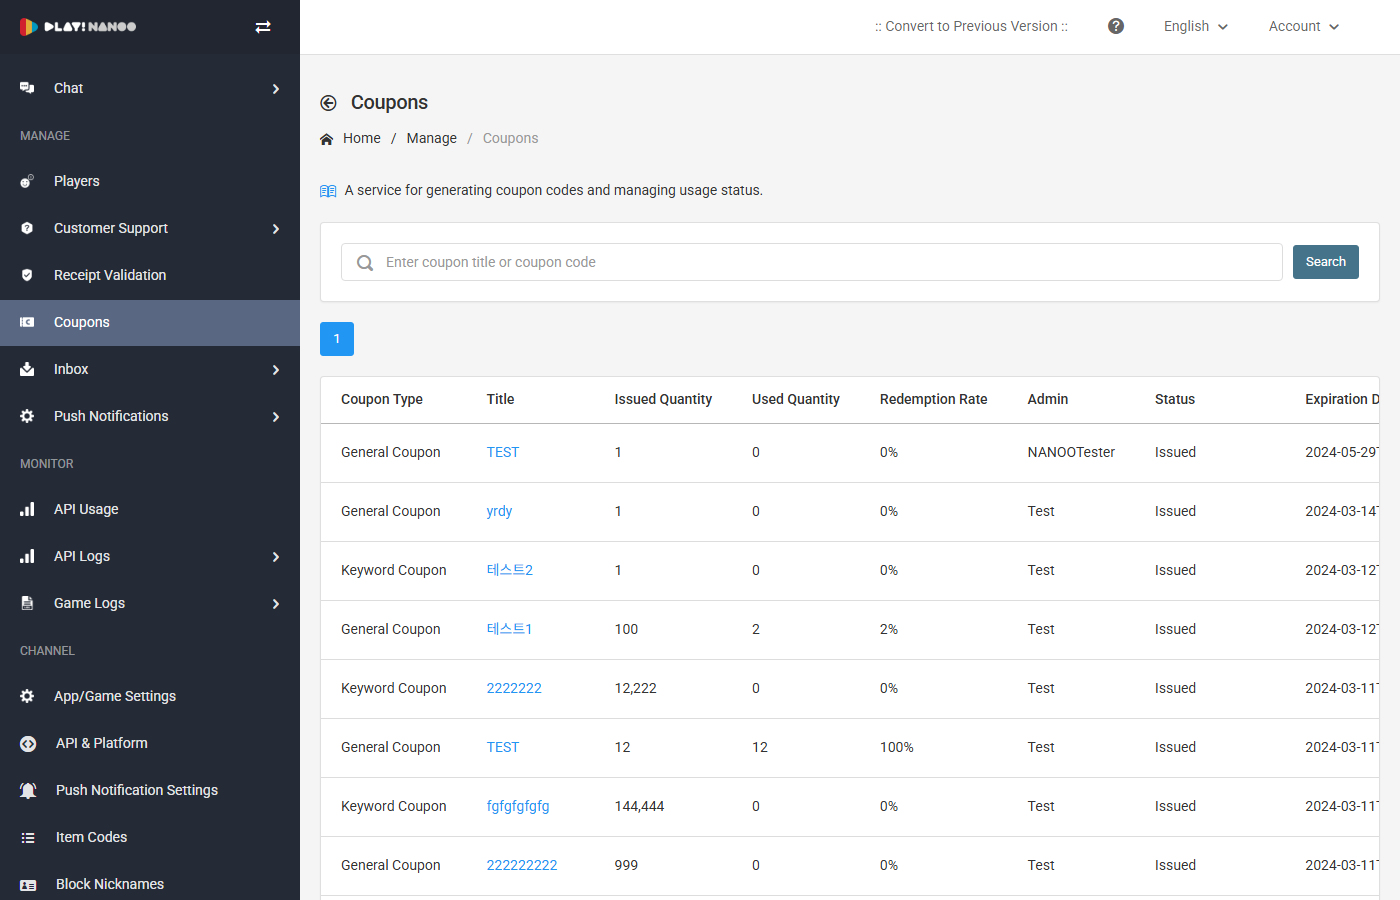Image resolution: width=1400 pixels, height=900 pixels.
Task: Click the Coupon Type column header
Action: pyautogui.click(x=382, y=399)
